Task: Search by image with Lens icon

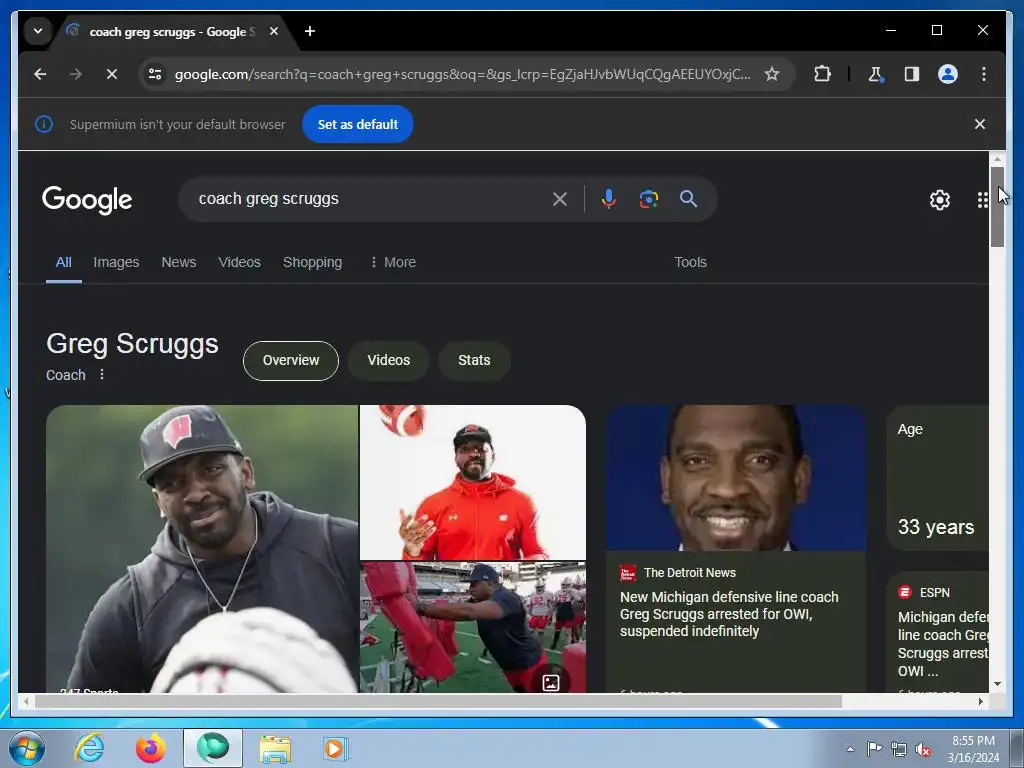Action: pyautogui.click(x=648, y=199)
